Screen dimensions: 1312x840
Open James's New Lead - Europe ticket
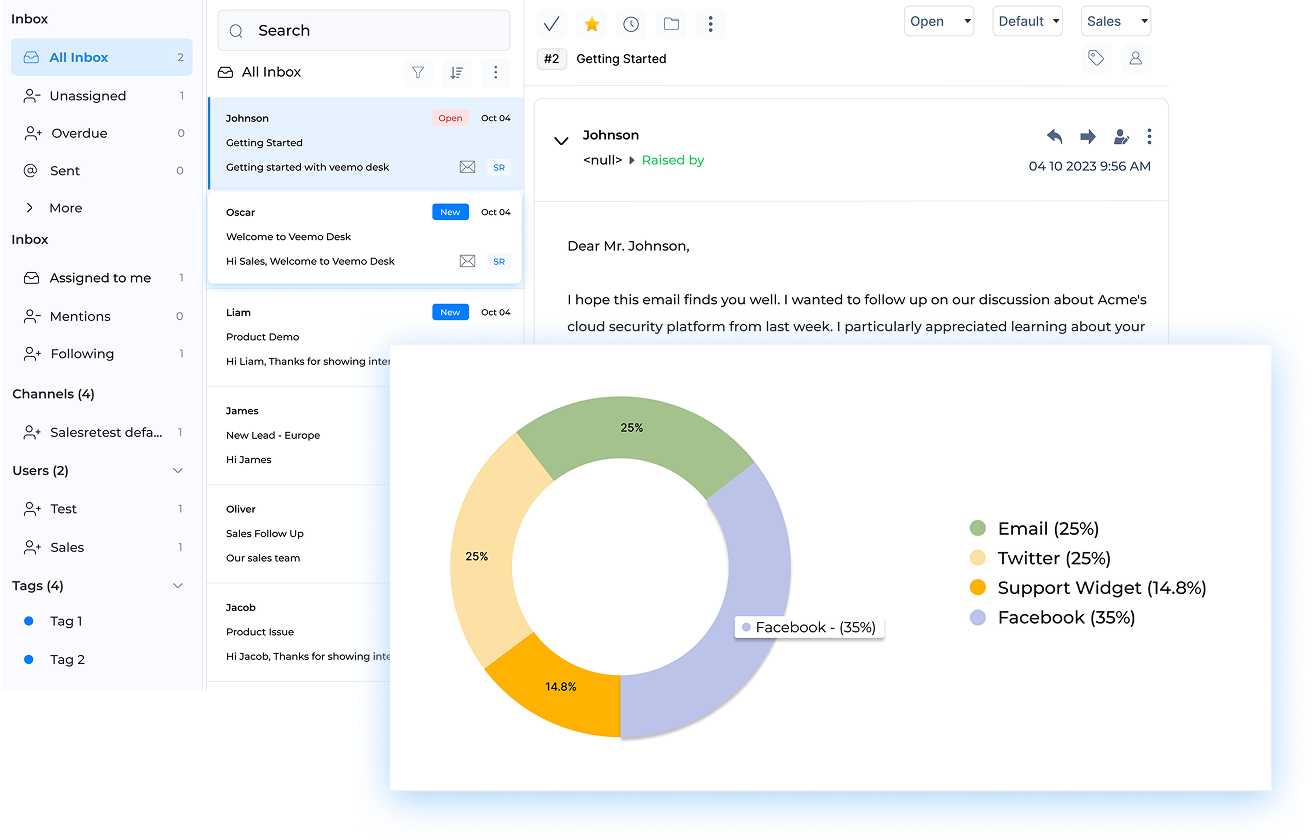[299, 436]
